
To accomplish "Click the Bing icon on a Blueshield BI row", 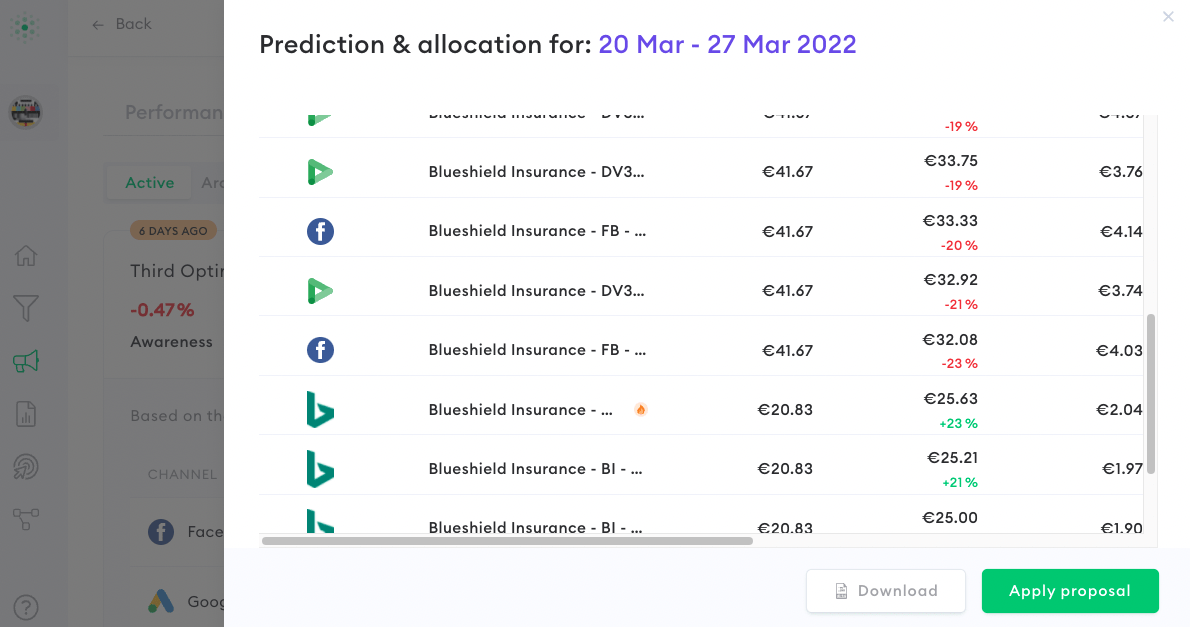I will click(x=320, y=409).
